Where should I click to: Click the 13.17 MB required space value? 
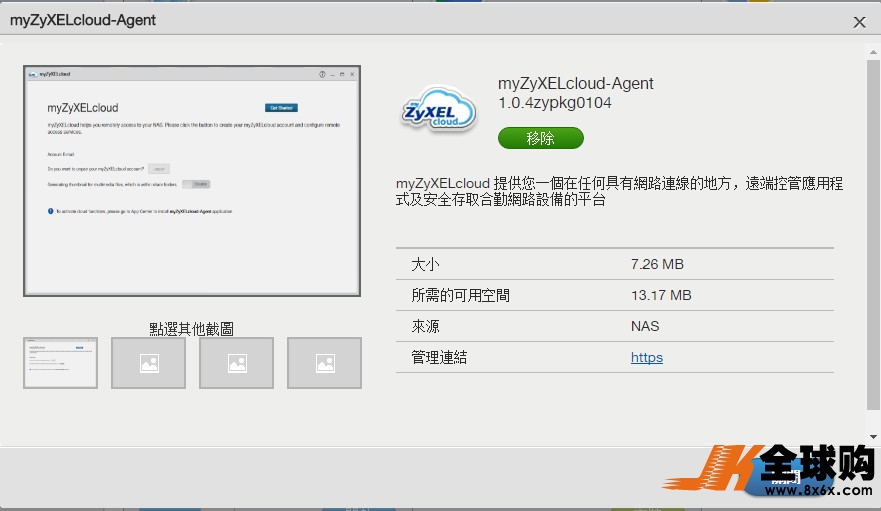tap(661, 295)
